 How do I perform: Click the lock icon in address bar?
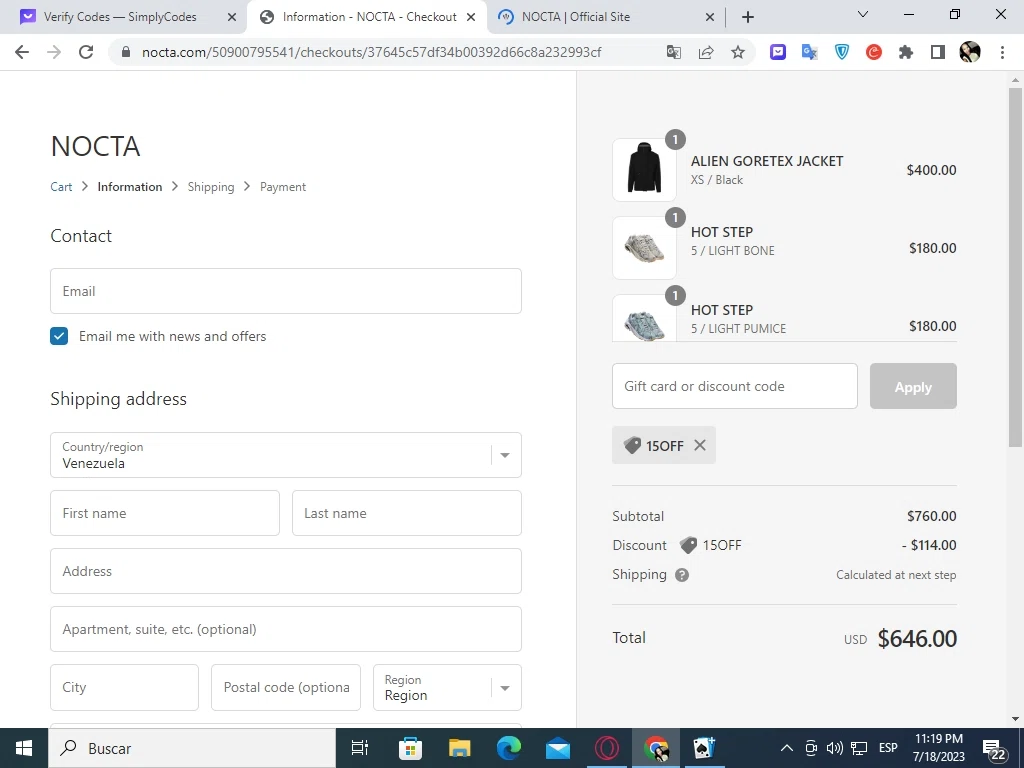tap(126, 52)
